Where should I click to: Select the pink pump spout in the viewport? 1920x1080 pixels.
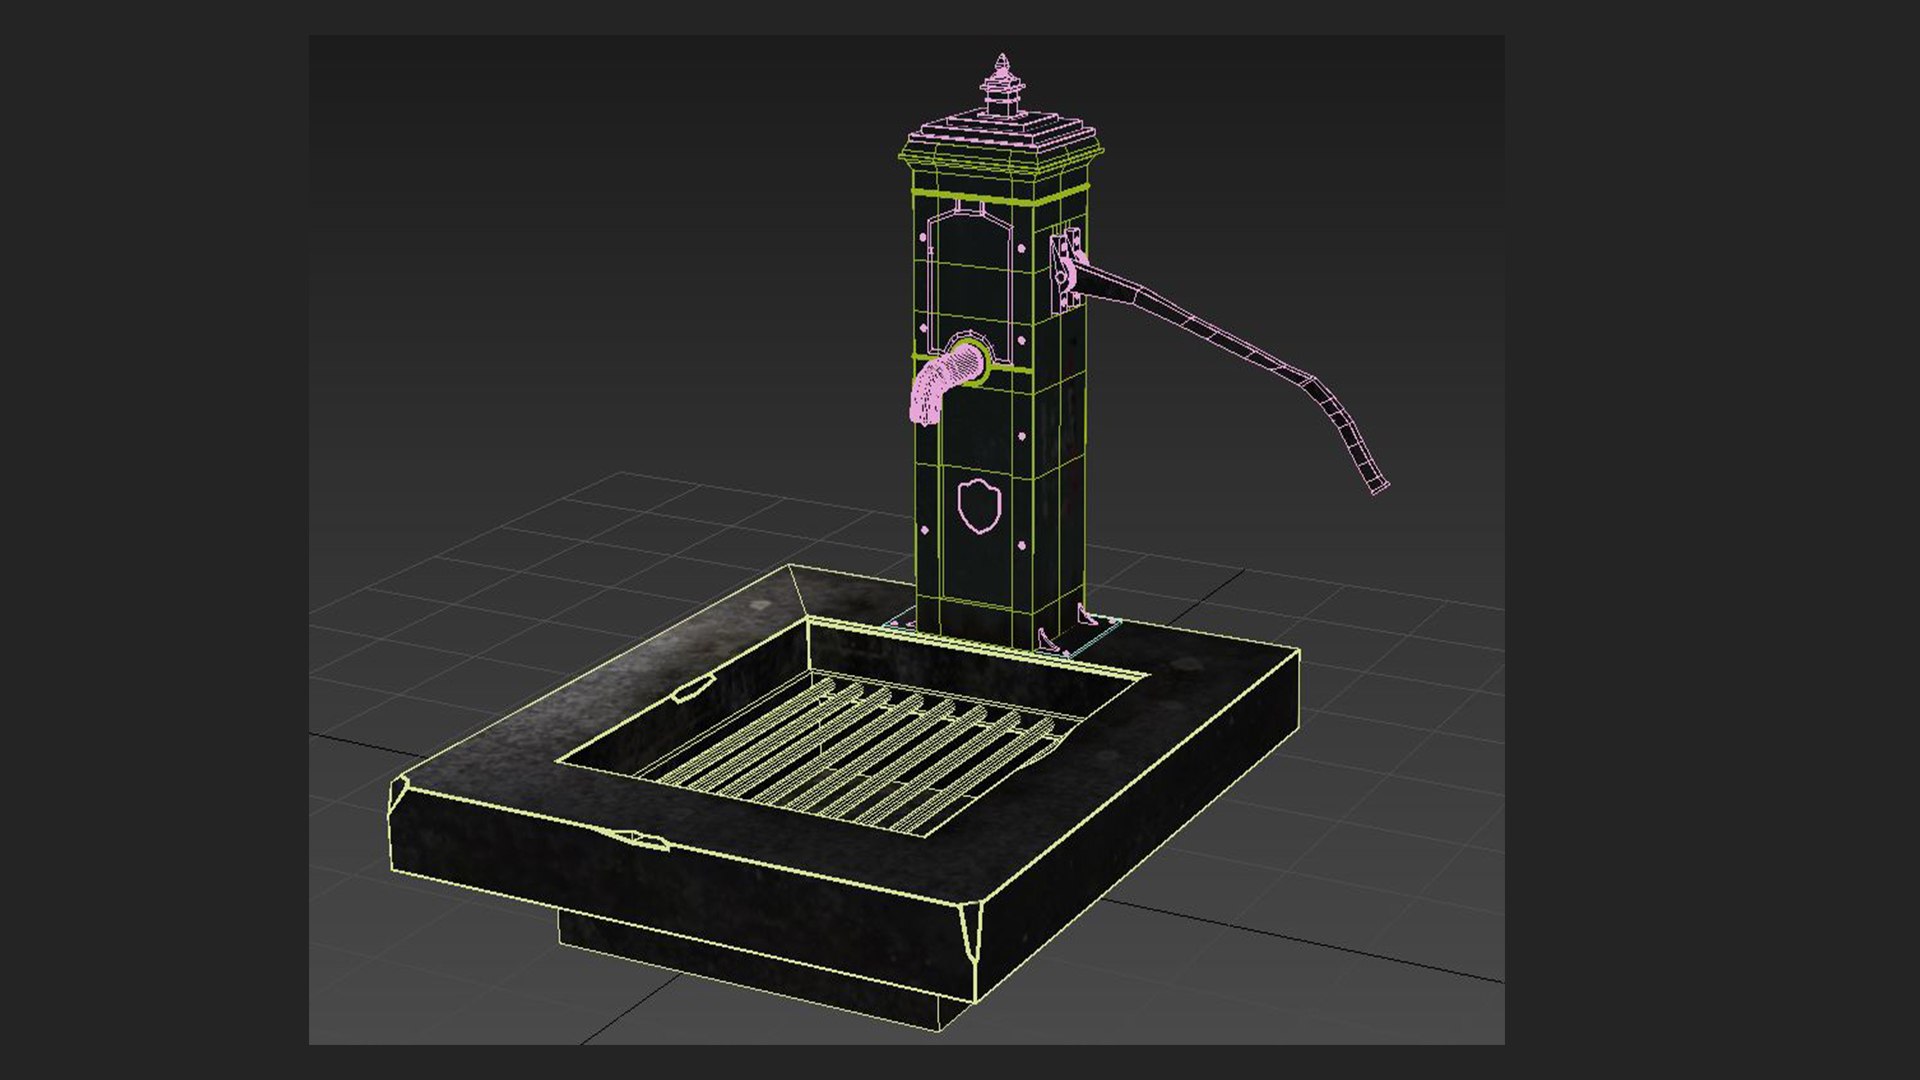[x=944, y=382]
